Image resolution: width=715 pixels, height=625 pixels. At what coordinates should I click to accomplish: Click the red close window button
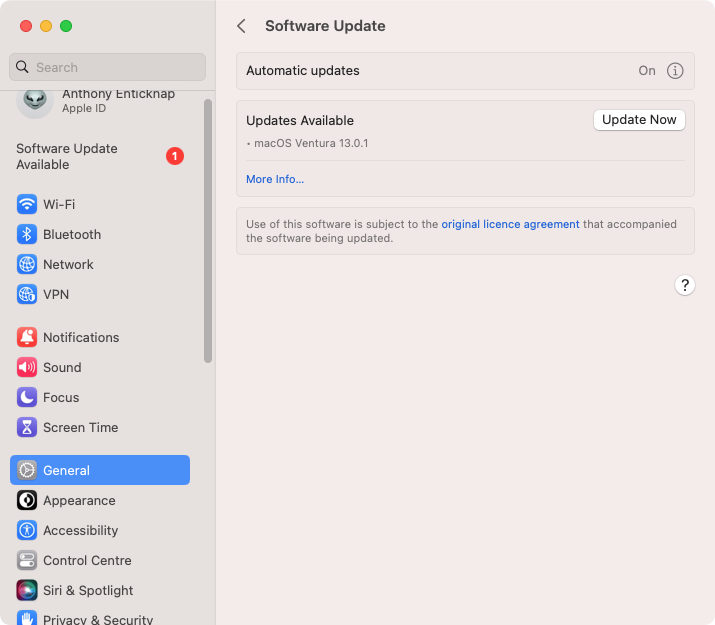click(26, 26)
